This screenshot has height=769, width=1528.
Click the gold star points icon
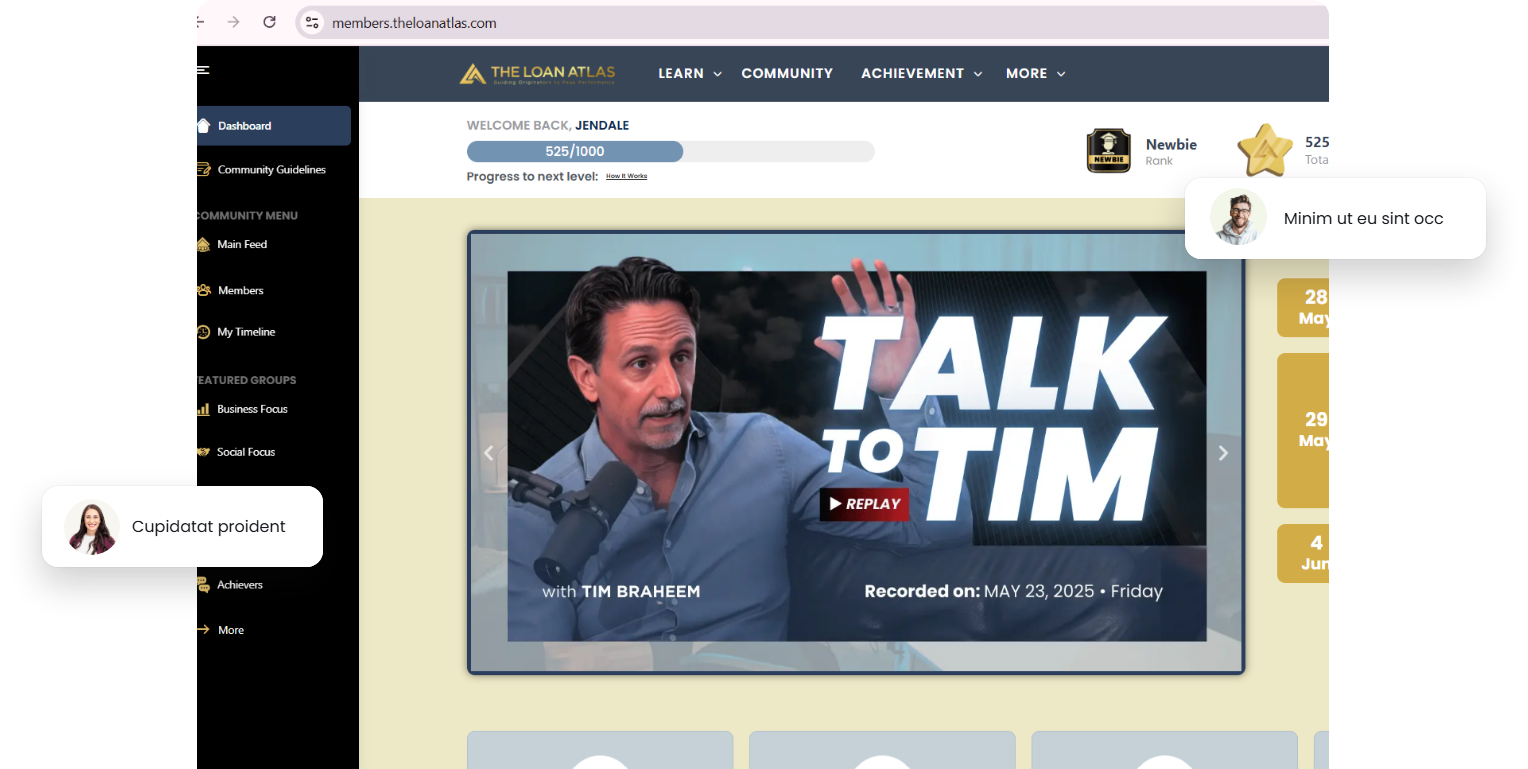tap(1265, 150)
